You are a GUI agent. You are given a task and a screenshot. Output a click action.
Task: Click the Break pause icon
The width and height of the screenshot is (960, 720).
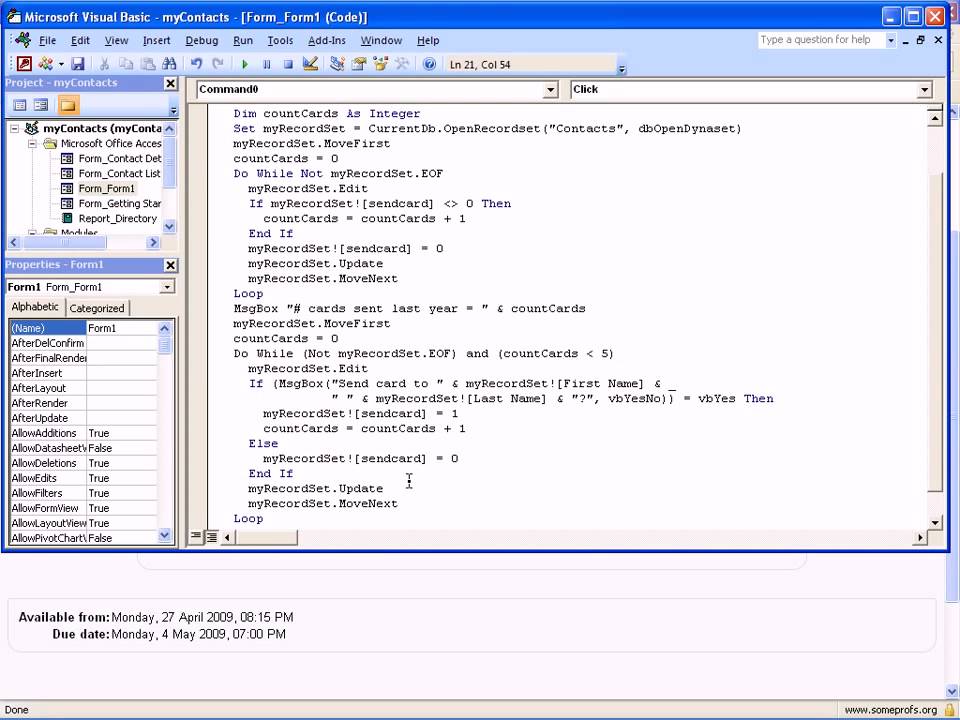click(266, 64)
